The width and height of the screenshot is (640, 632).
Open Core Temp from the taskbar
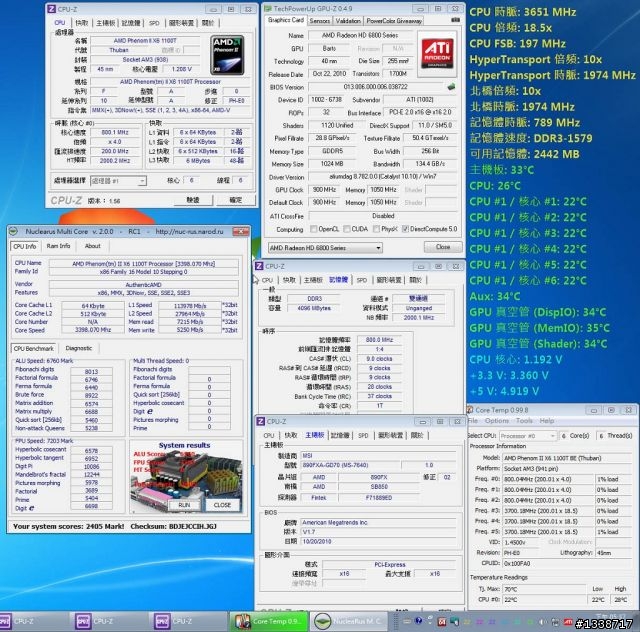(x=270, y=621)
